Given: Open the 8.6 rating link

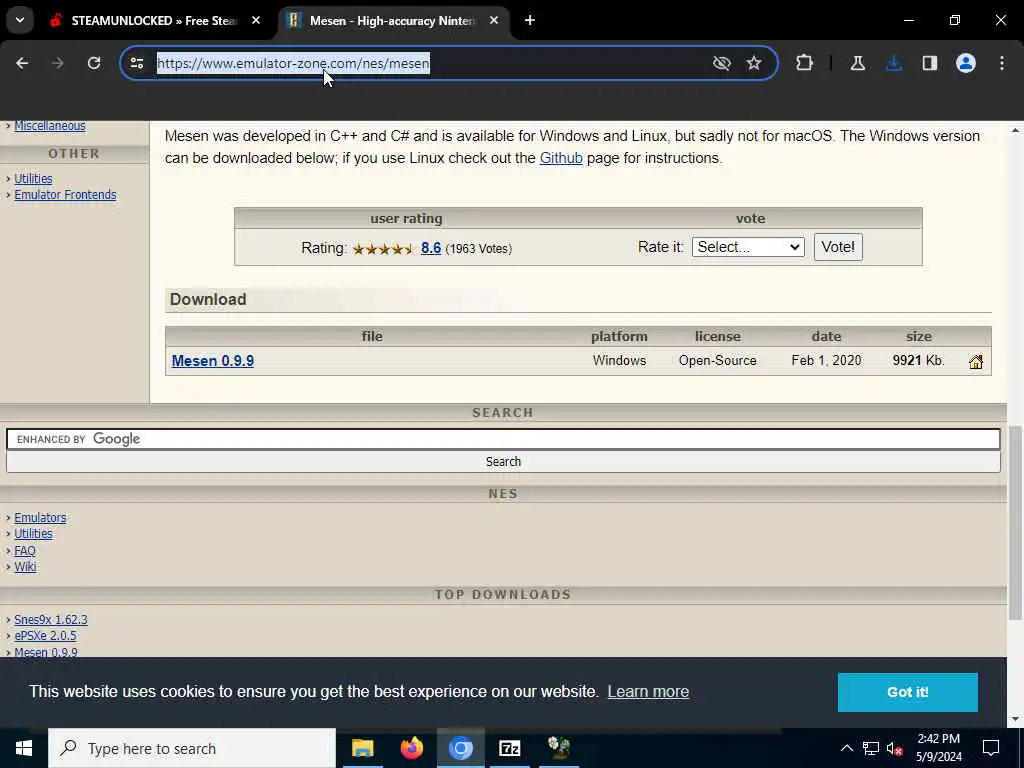Looking at the screenshot, I should (431, 248).
